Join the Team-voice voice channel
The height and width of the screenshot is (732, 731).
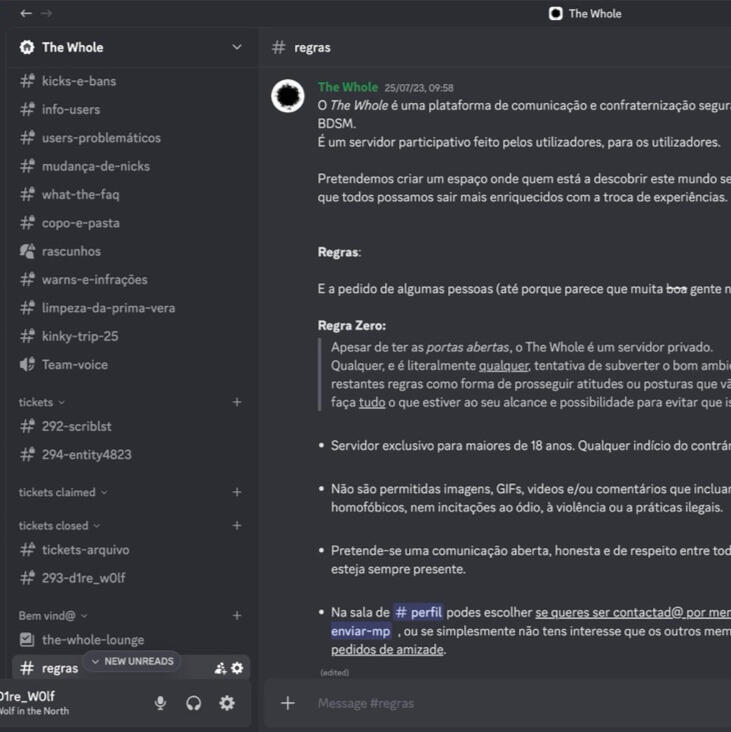tap(75, 365)
